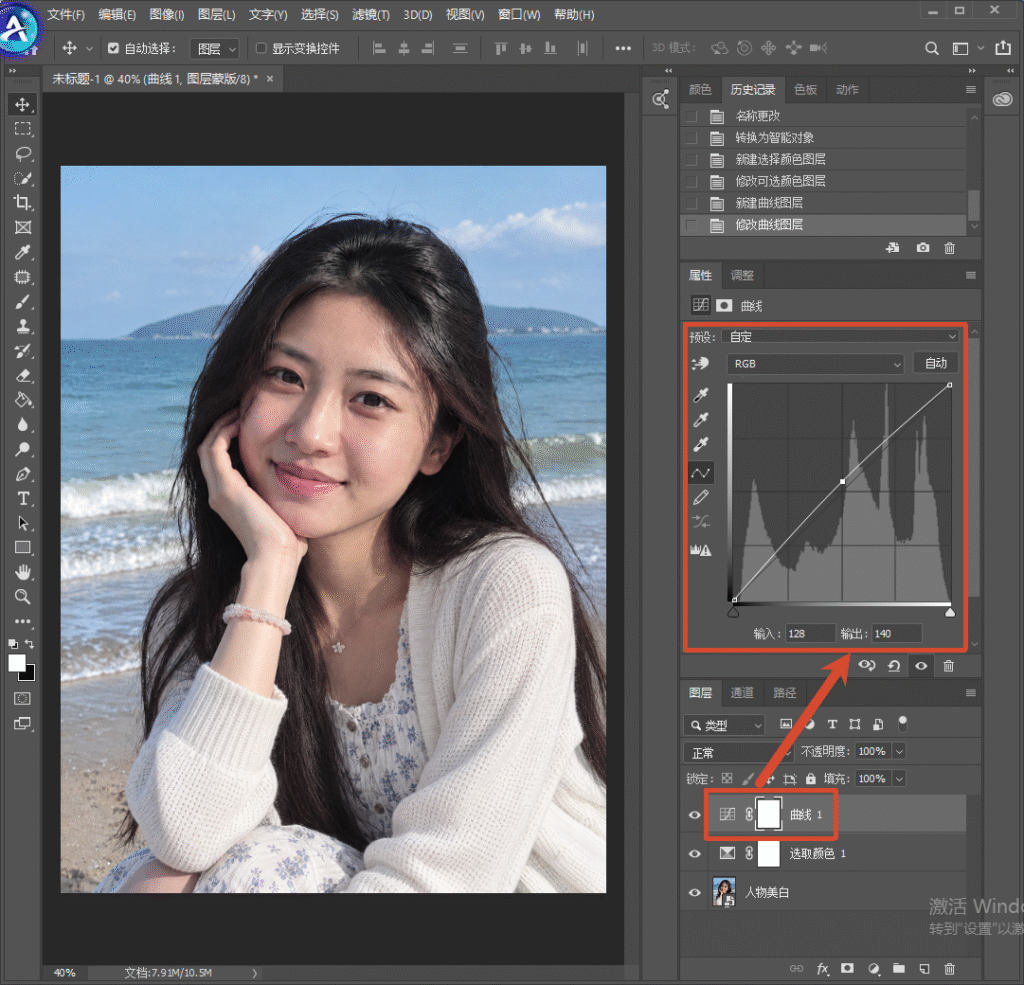Click the create new snapshot camera icon

[922, 248]
